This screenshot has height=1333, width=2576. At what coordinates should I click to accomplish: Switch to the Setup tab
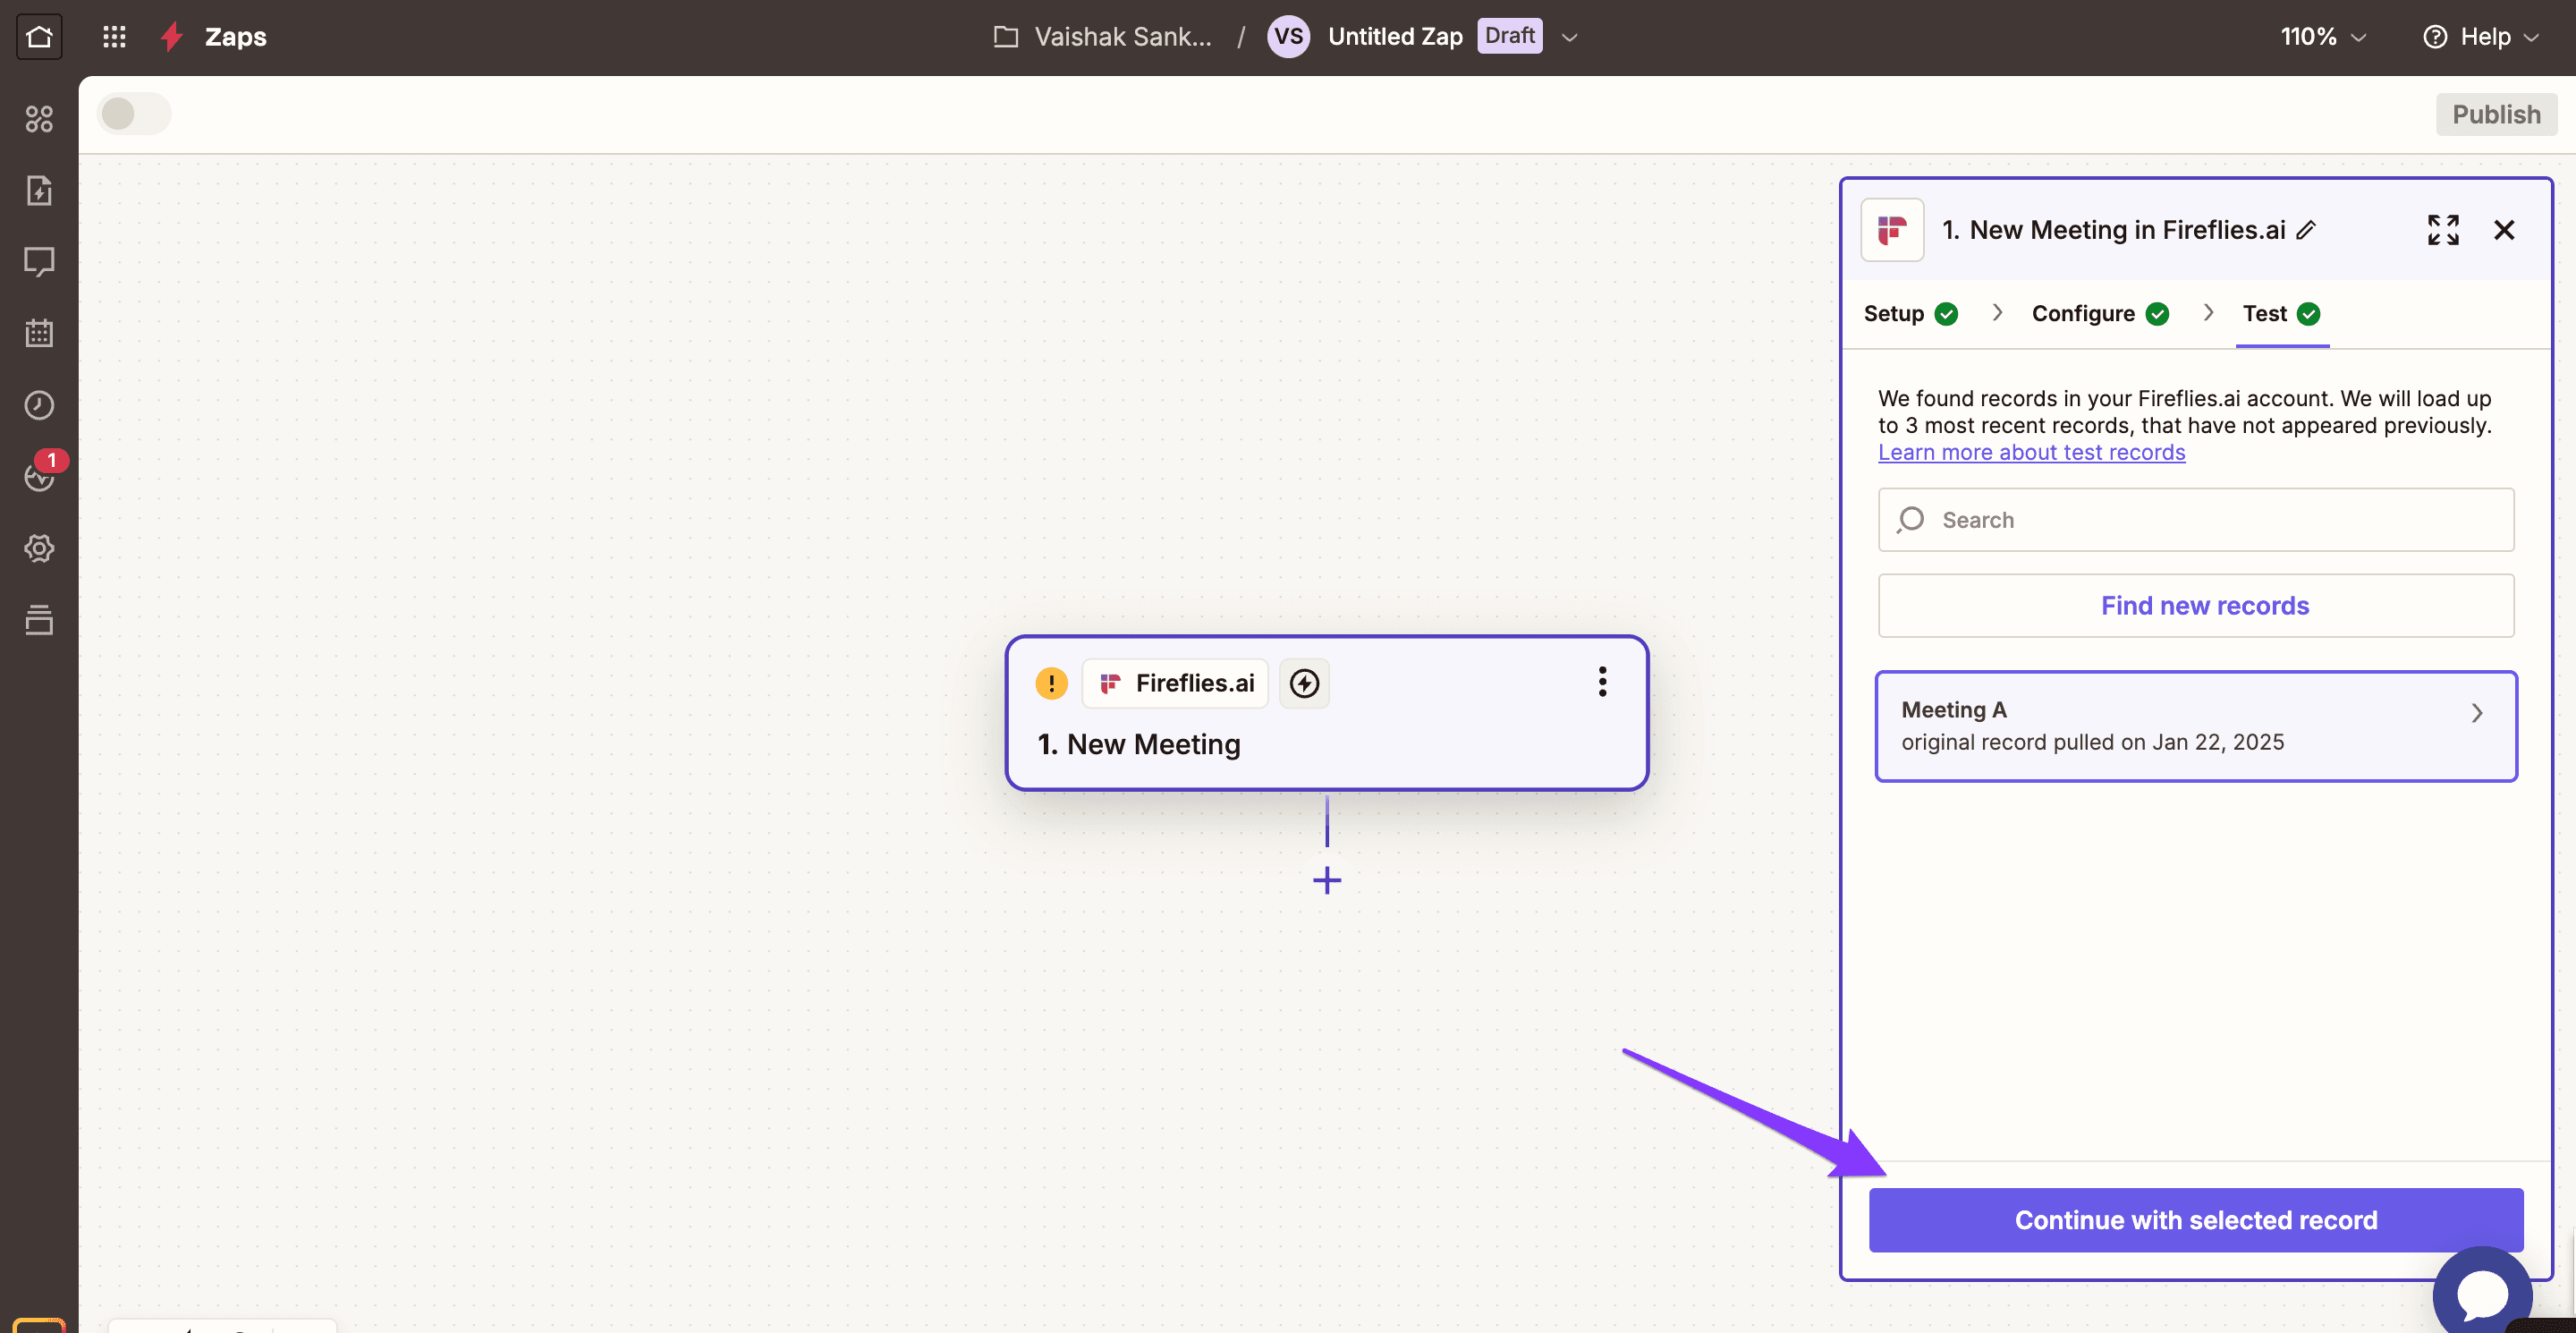point(1910,314)
